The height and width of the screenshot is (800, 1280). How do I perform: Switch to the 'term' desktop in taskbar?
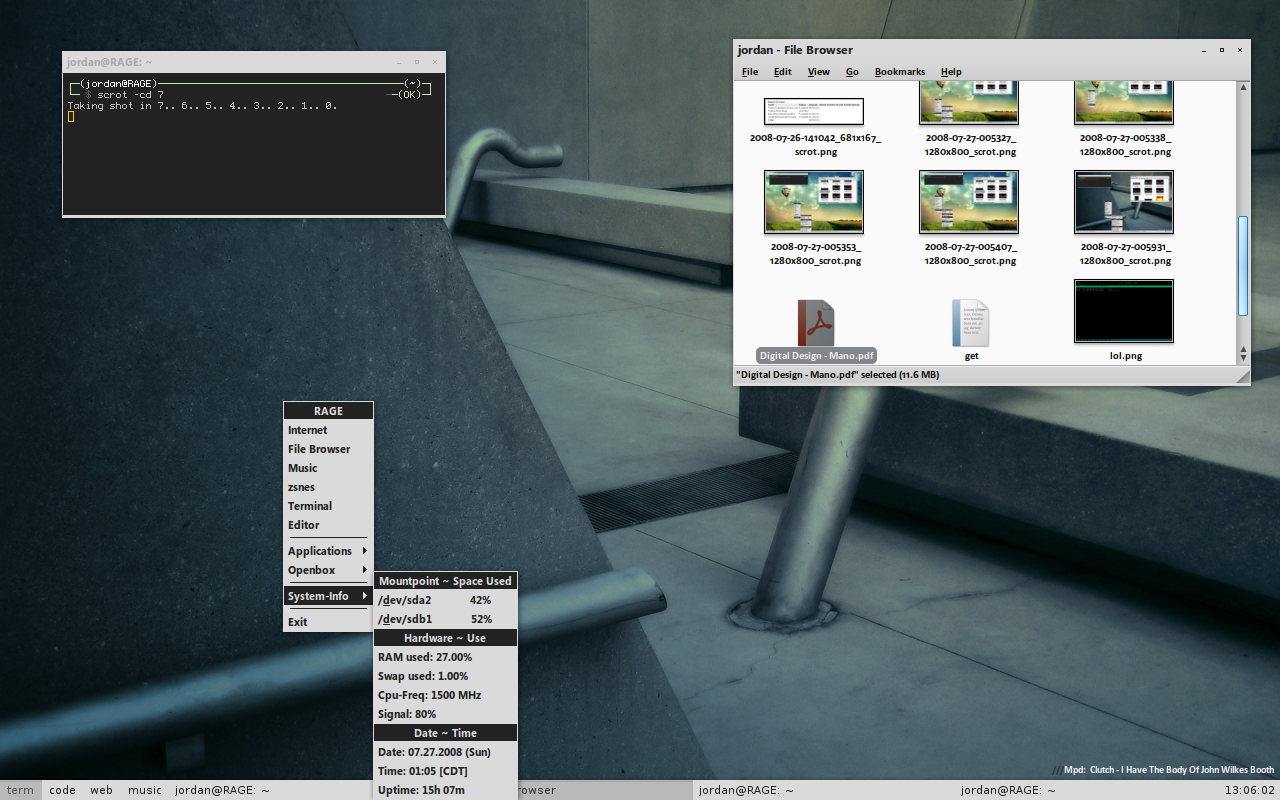pos(20,790)
